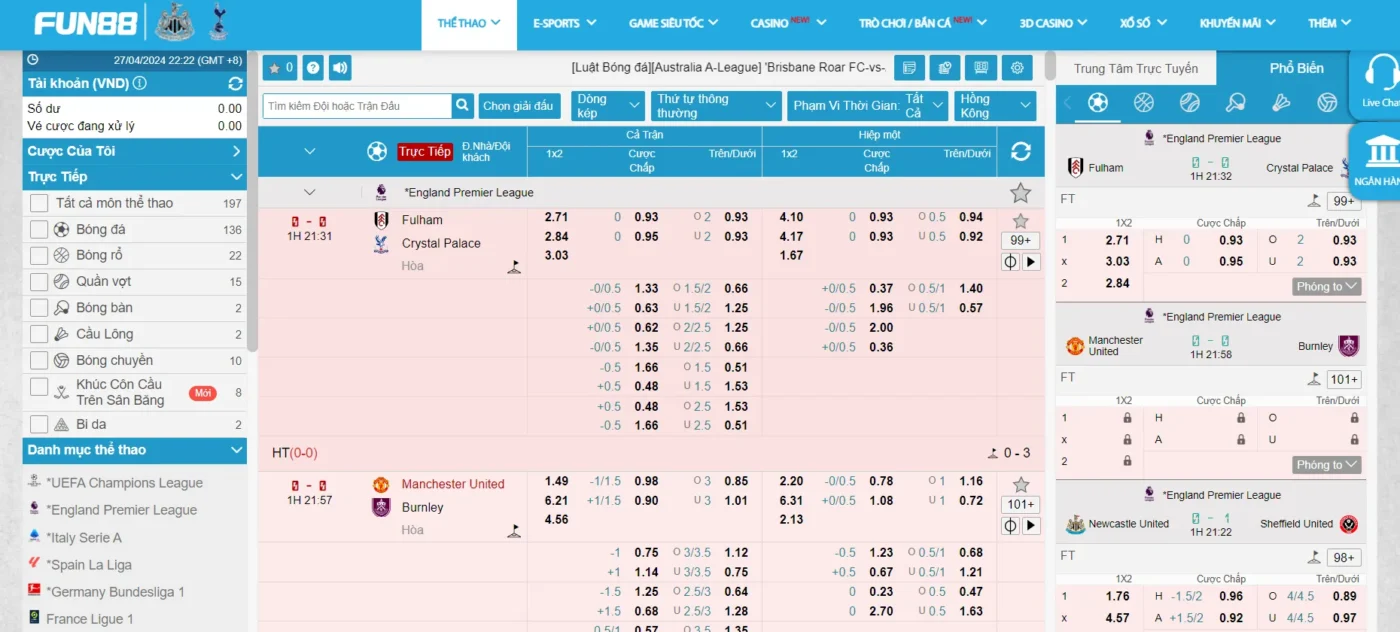Check the Bóng chuyền checkbox
The height and width of the screenshot is (632, 1400).
39,360
